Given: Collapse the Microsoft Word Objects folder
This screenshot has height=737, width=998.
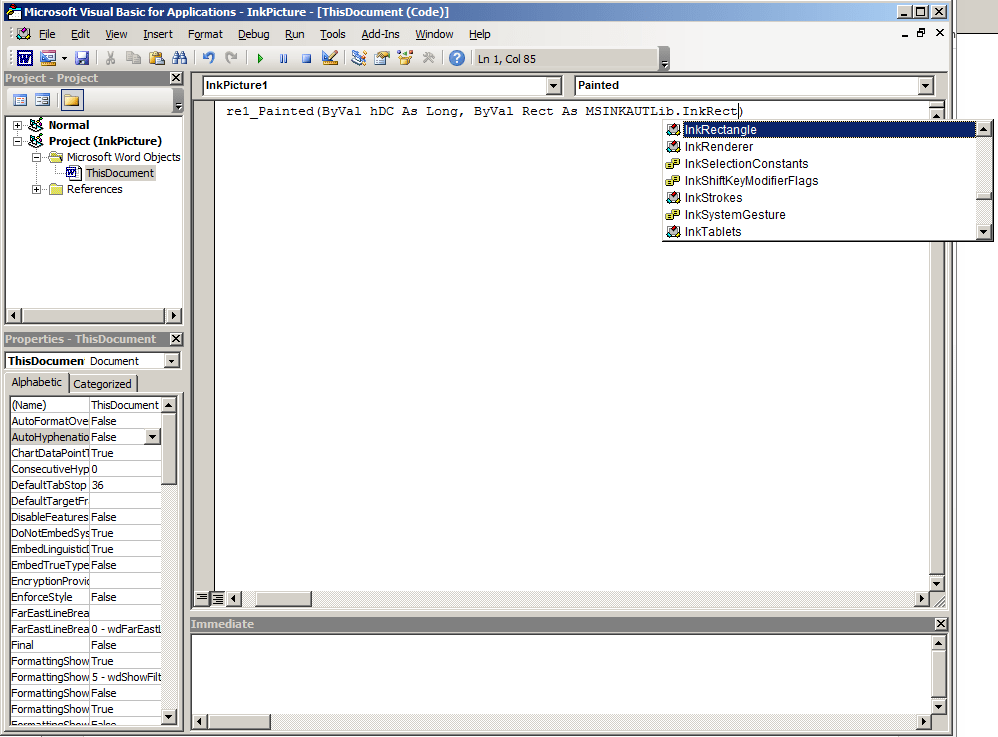Looking at the screenshot, I should pyautogui.click(x=37, y=157).
